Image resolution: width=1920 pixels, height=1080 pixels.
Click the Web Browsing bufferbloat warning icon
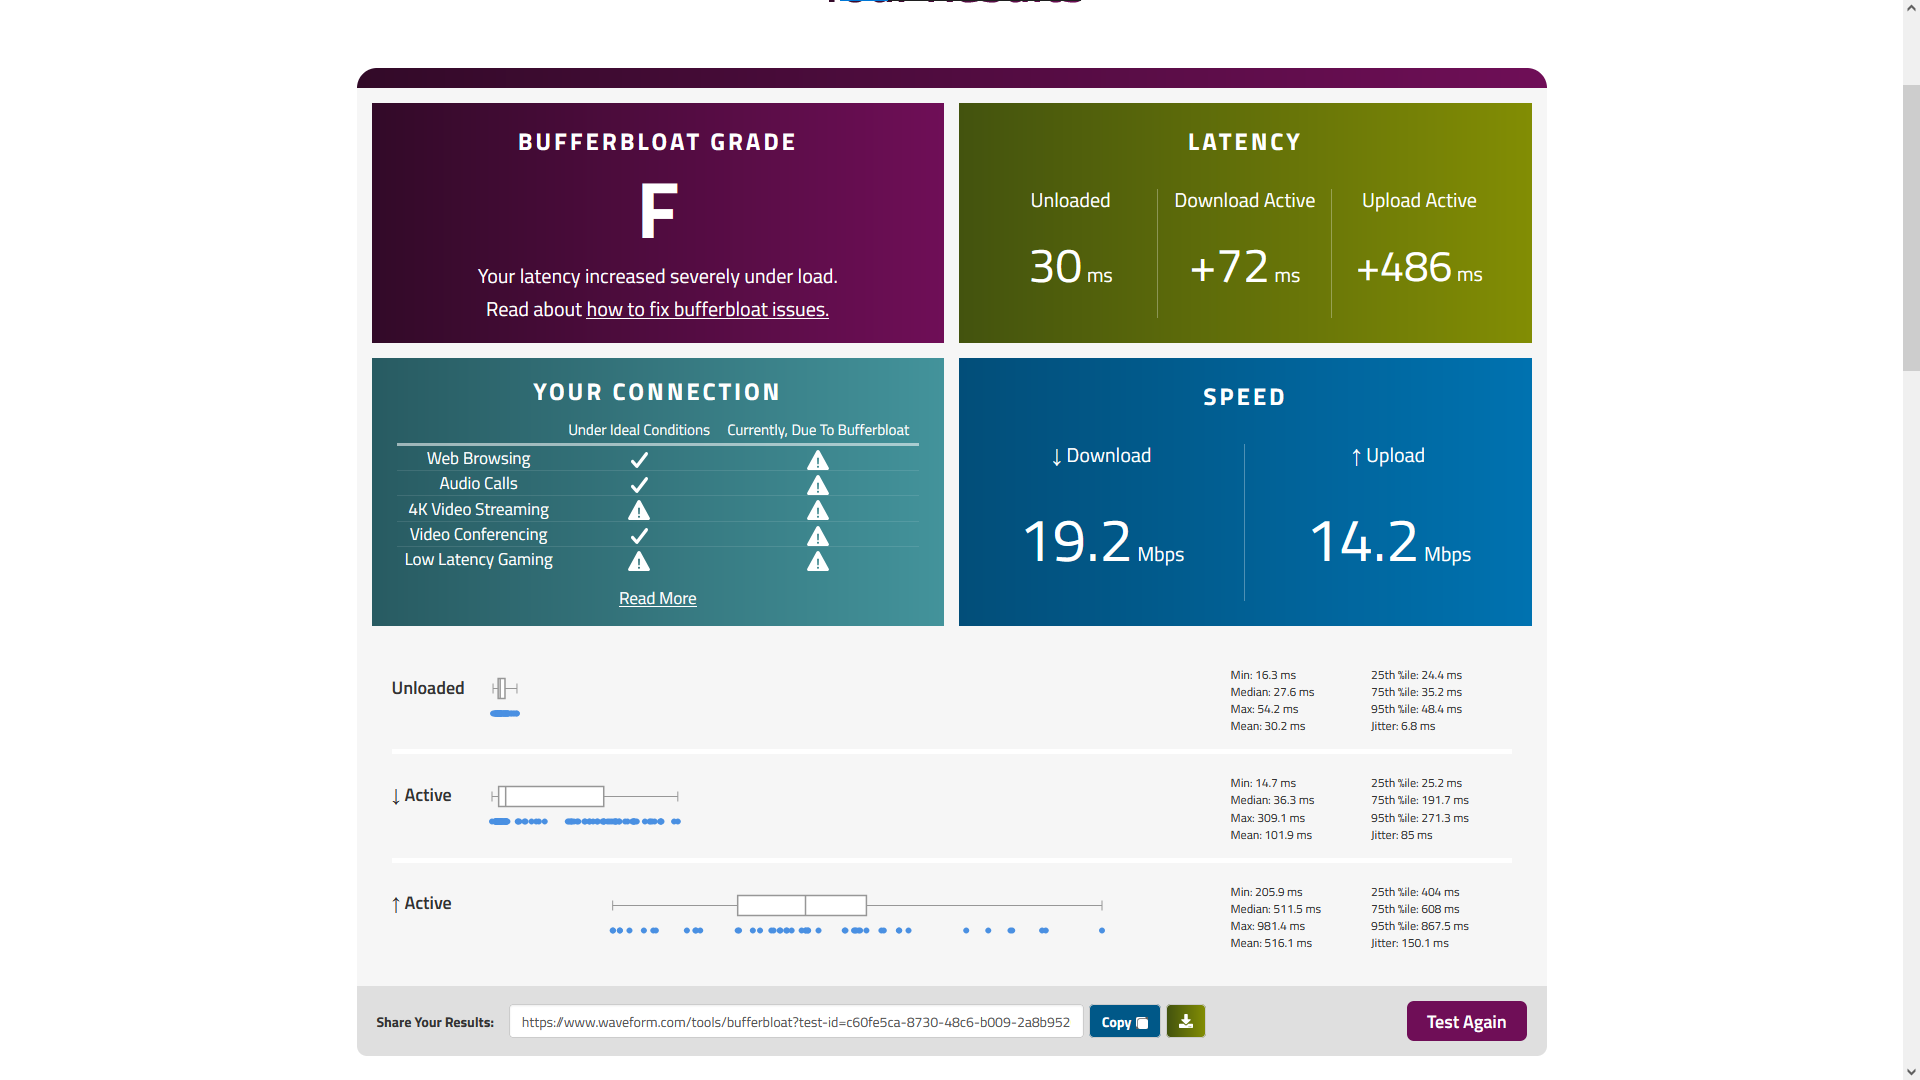pyautogui.click(x=818, y=460)
